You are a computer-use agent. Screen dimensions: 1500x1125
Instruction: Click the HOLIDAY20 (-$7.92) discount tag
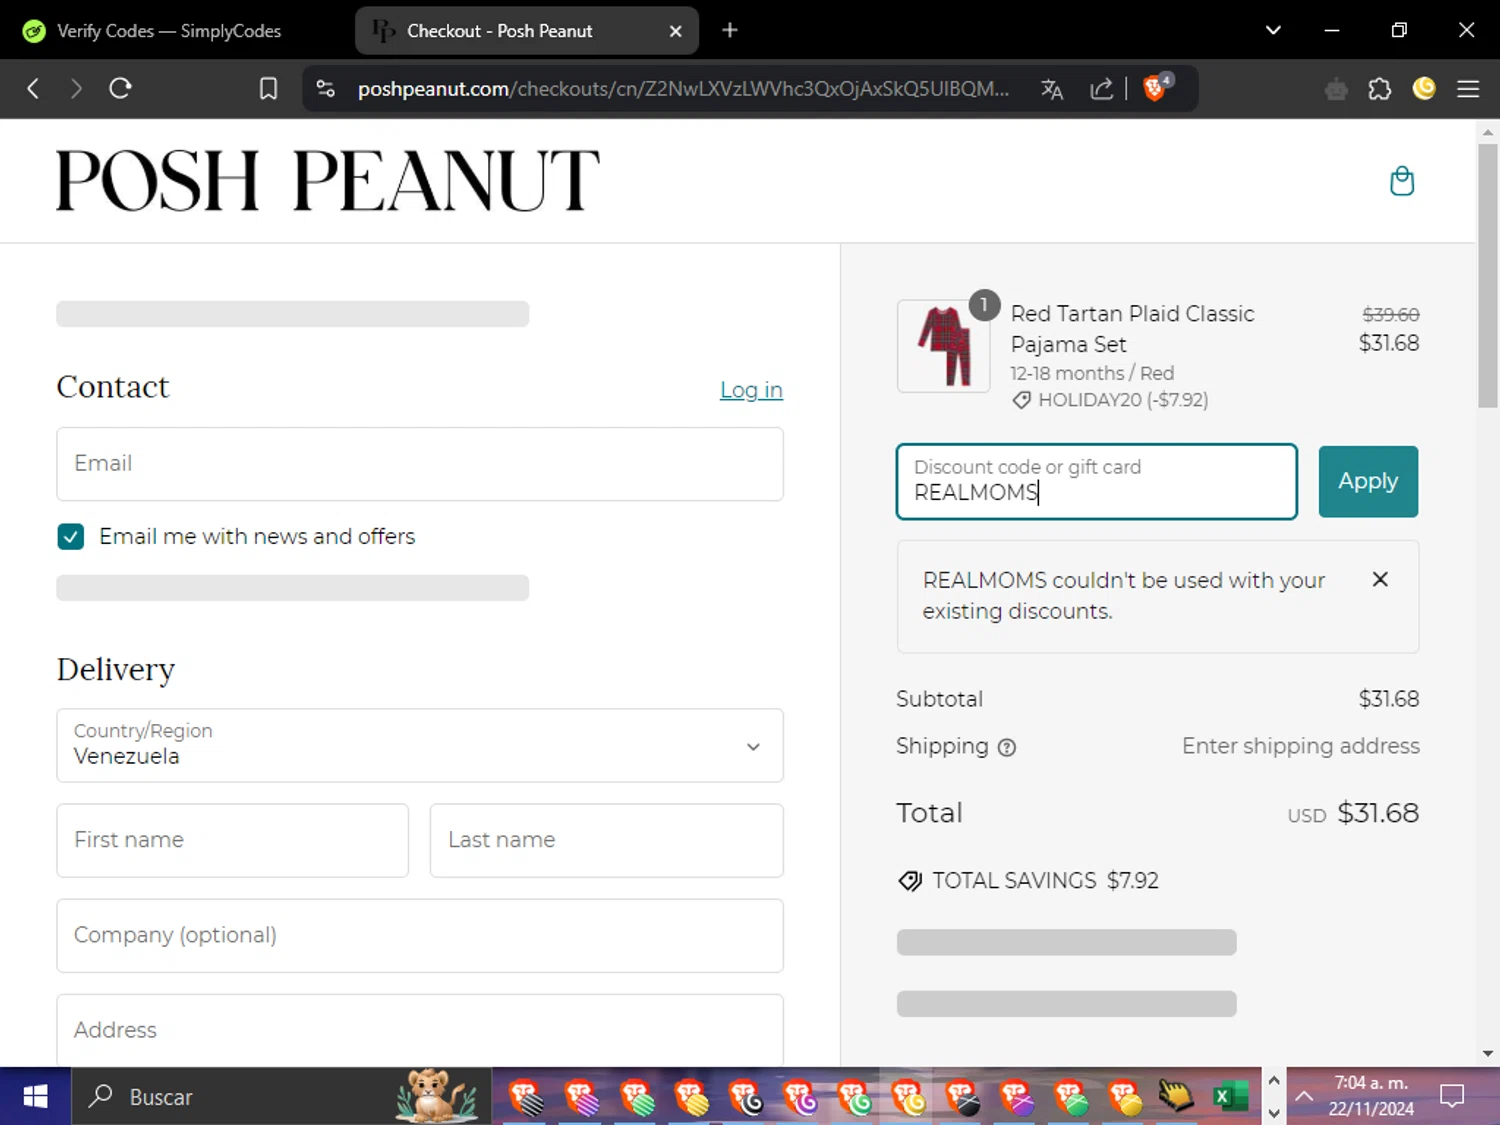click(x=1110, y=400)
